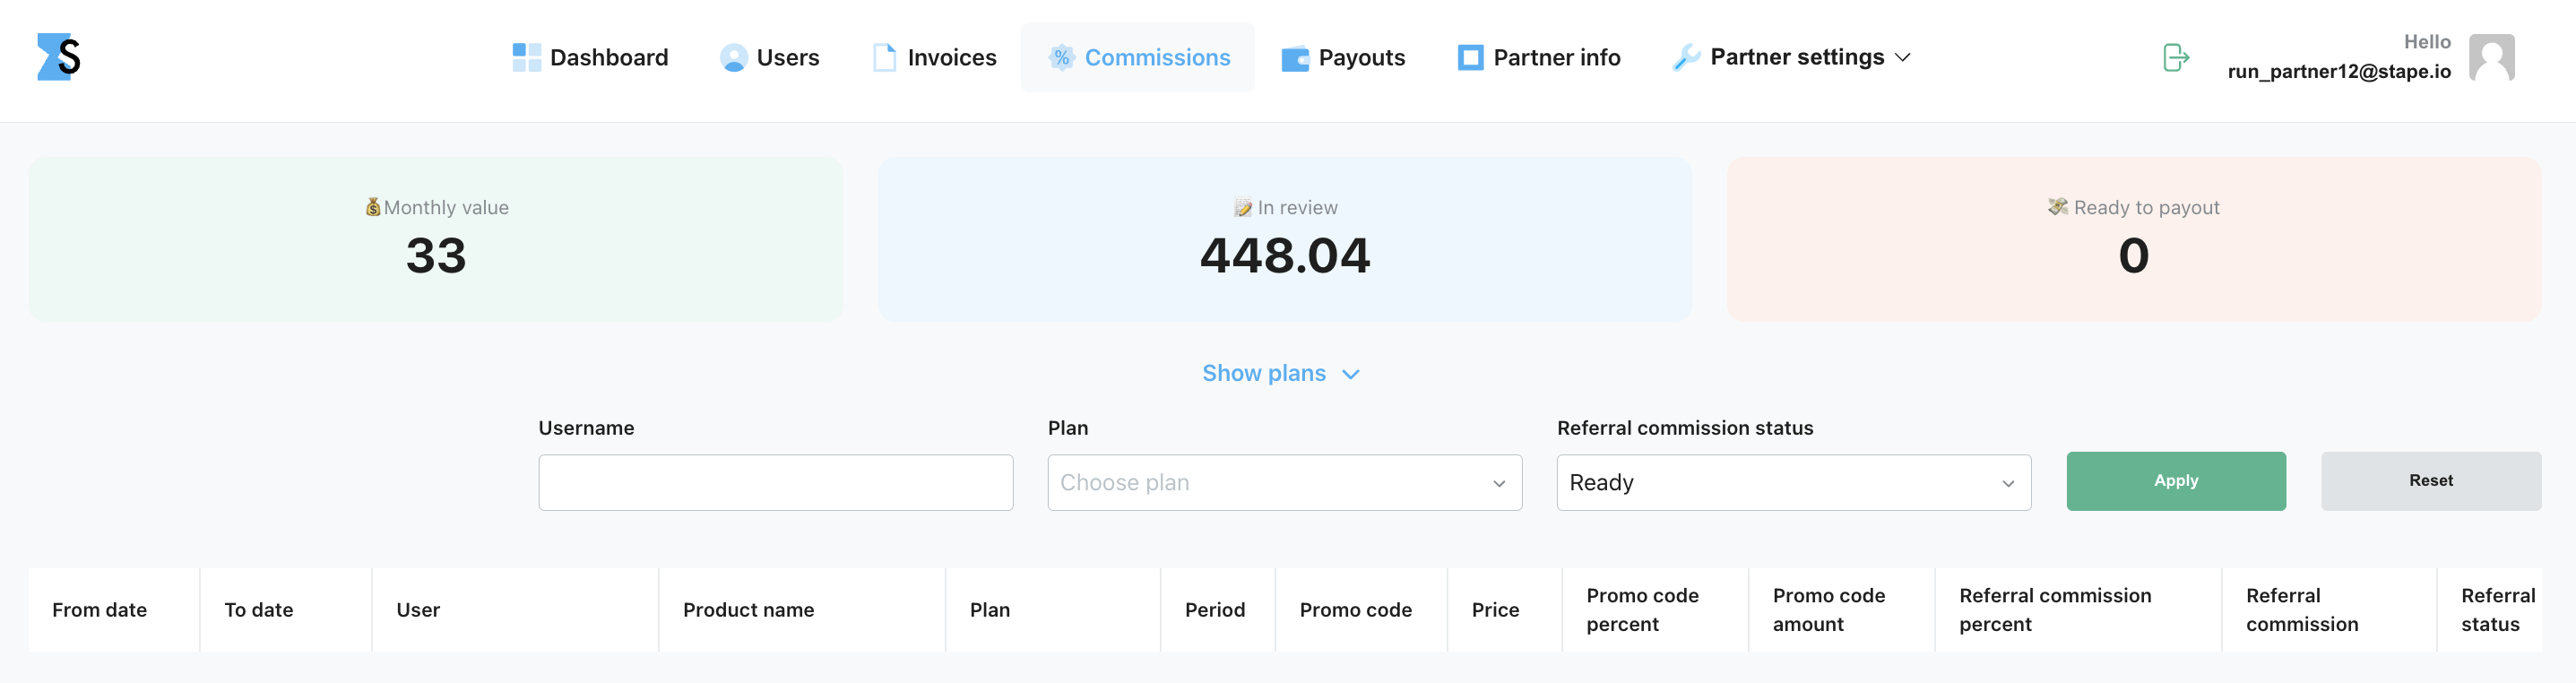This screenshot has width=2576, height=683.
Task: Click the Monthly value money bag icon
Action: pyautogui.click(x=373, y=207)
